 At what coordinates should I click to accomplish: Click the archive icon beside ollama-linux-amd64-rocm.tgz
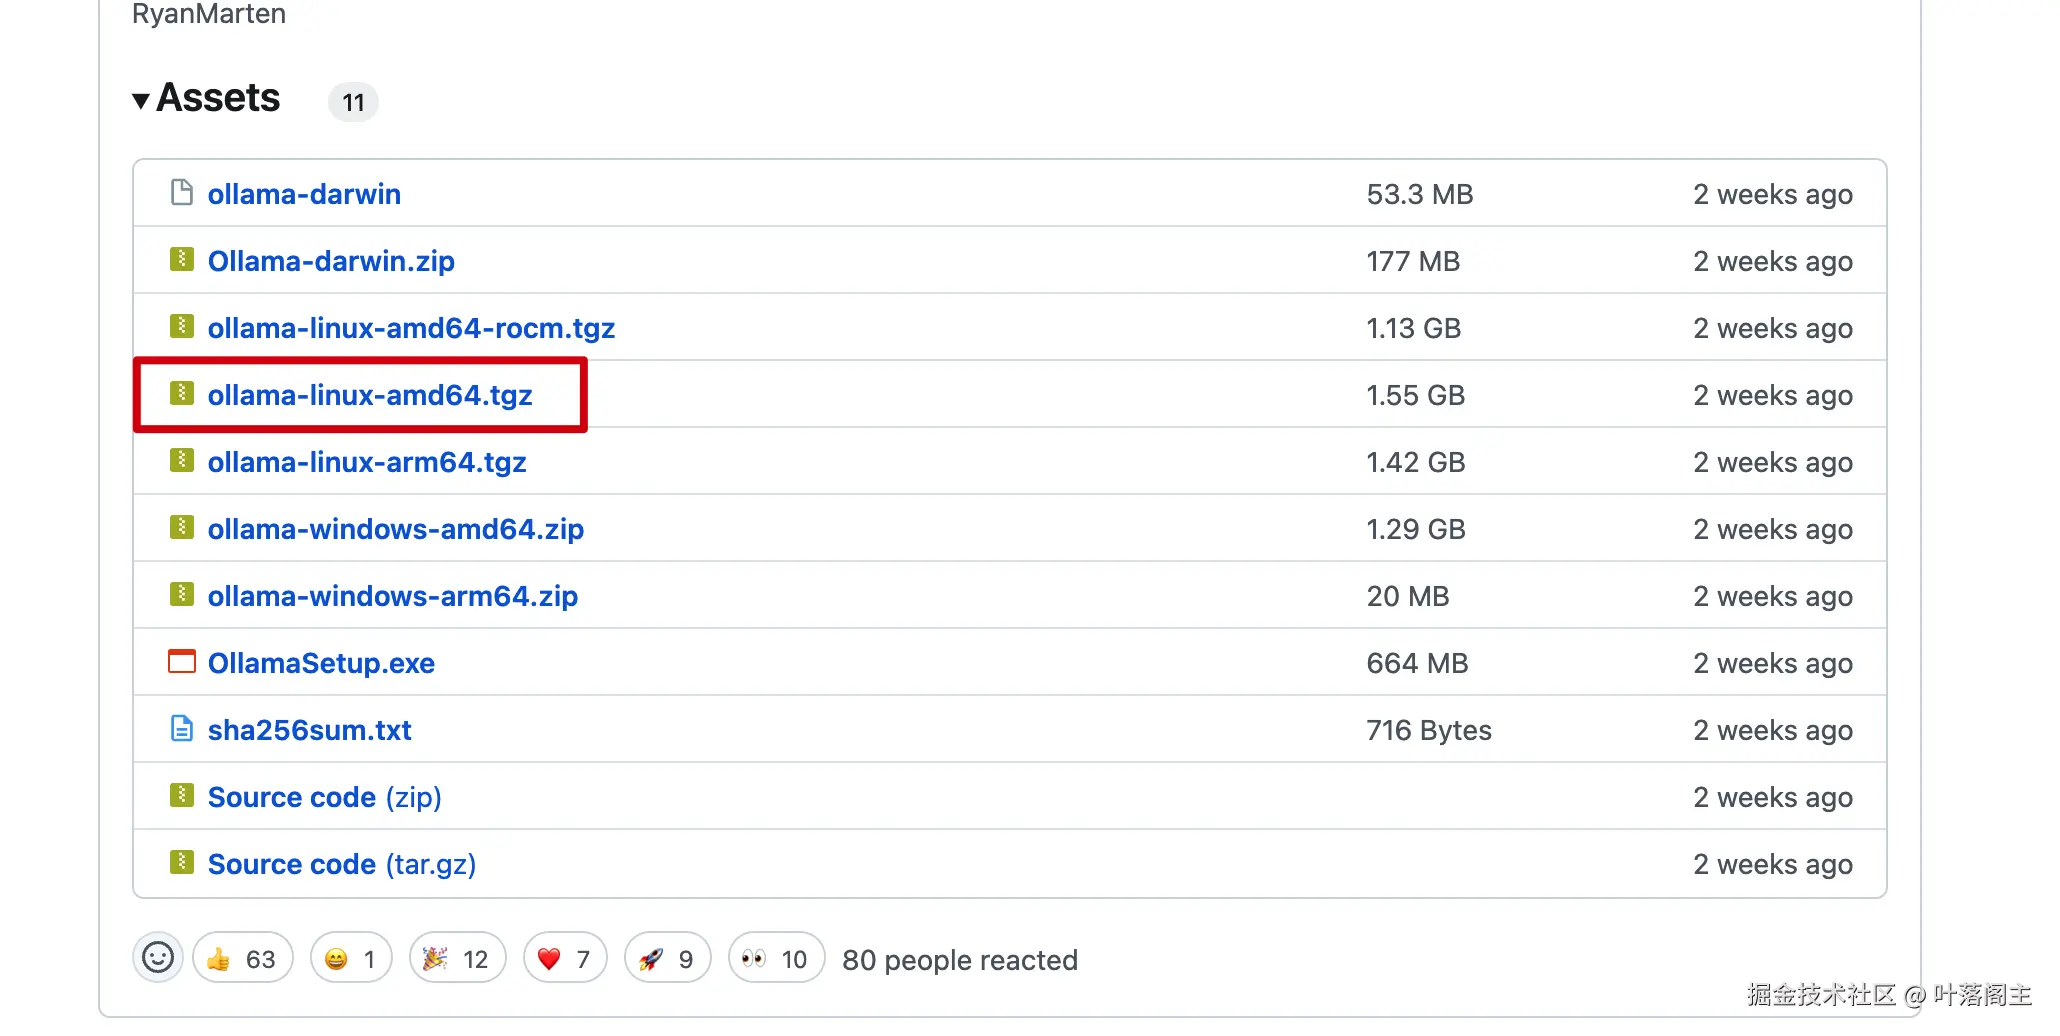[182, 326]
